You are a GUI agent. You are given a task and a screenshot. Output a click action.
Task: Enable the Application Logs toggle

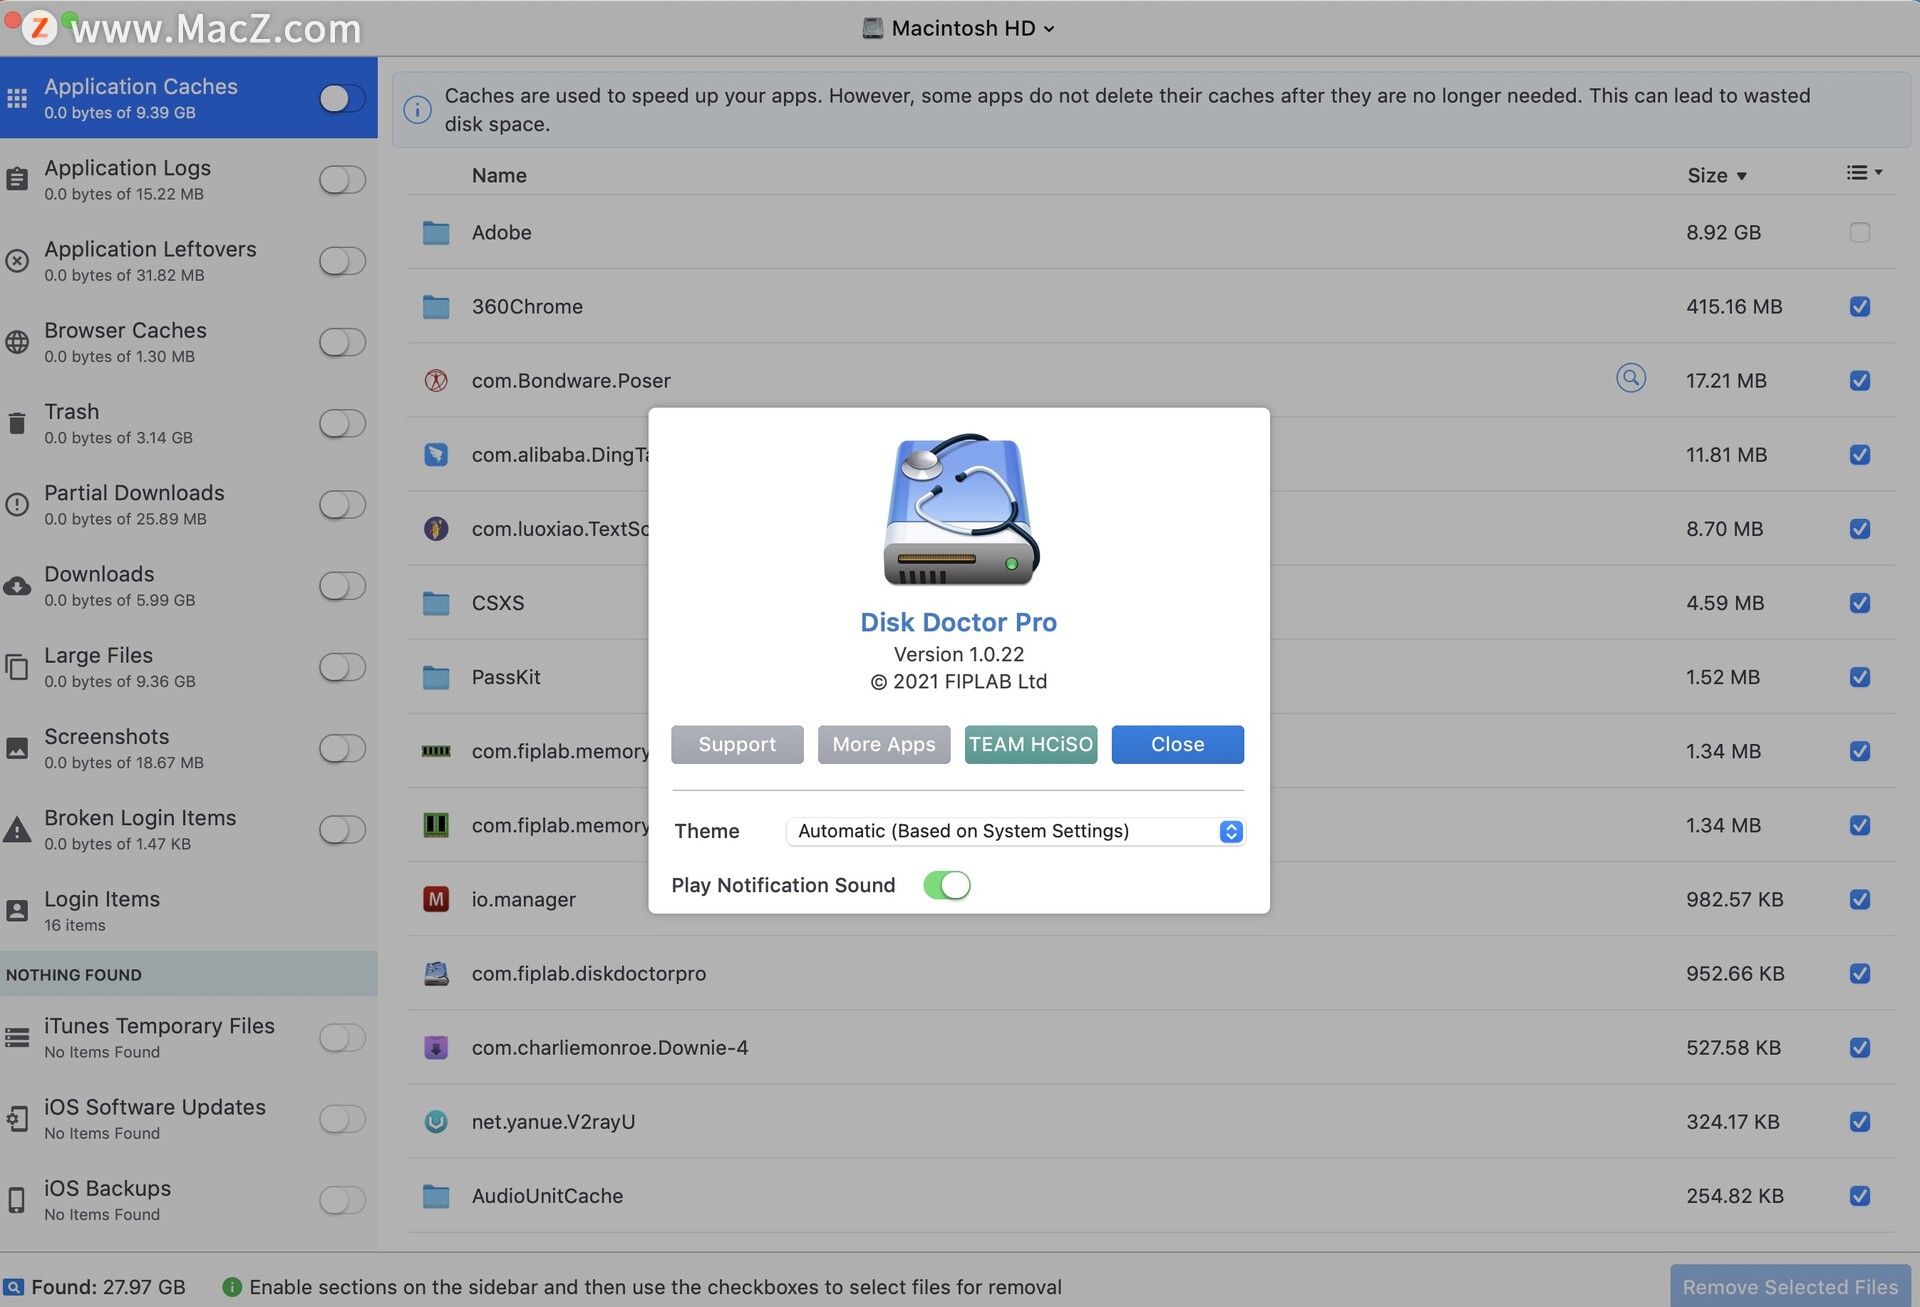click(x=342, y=180)
